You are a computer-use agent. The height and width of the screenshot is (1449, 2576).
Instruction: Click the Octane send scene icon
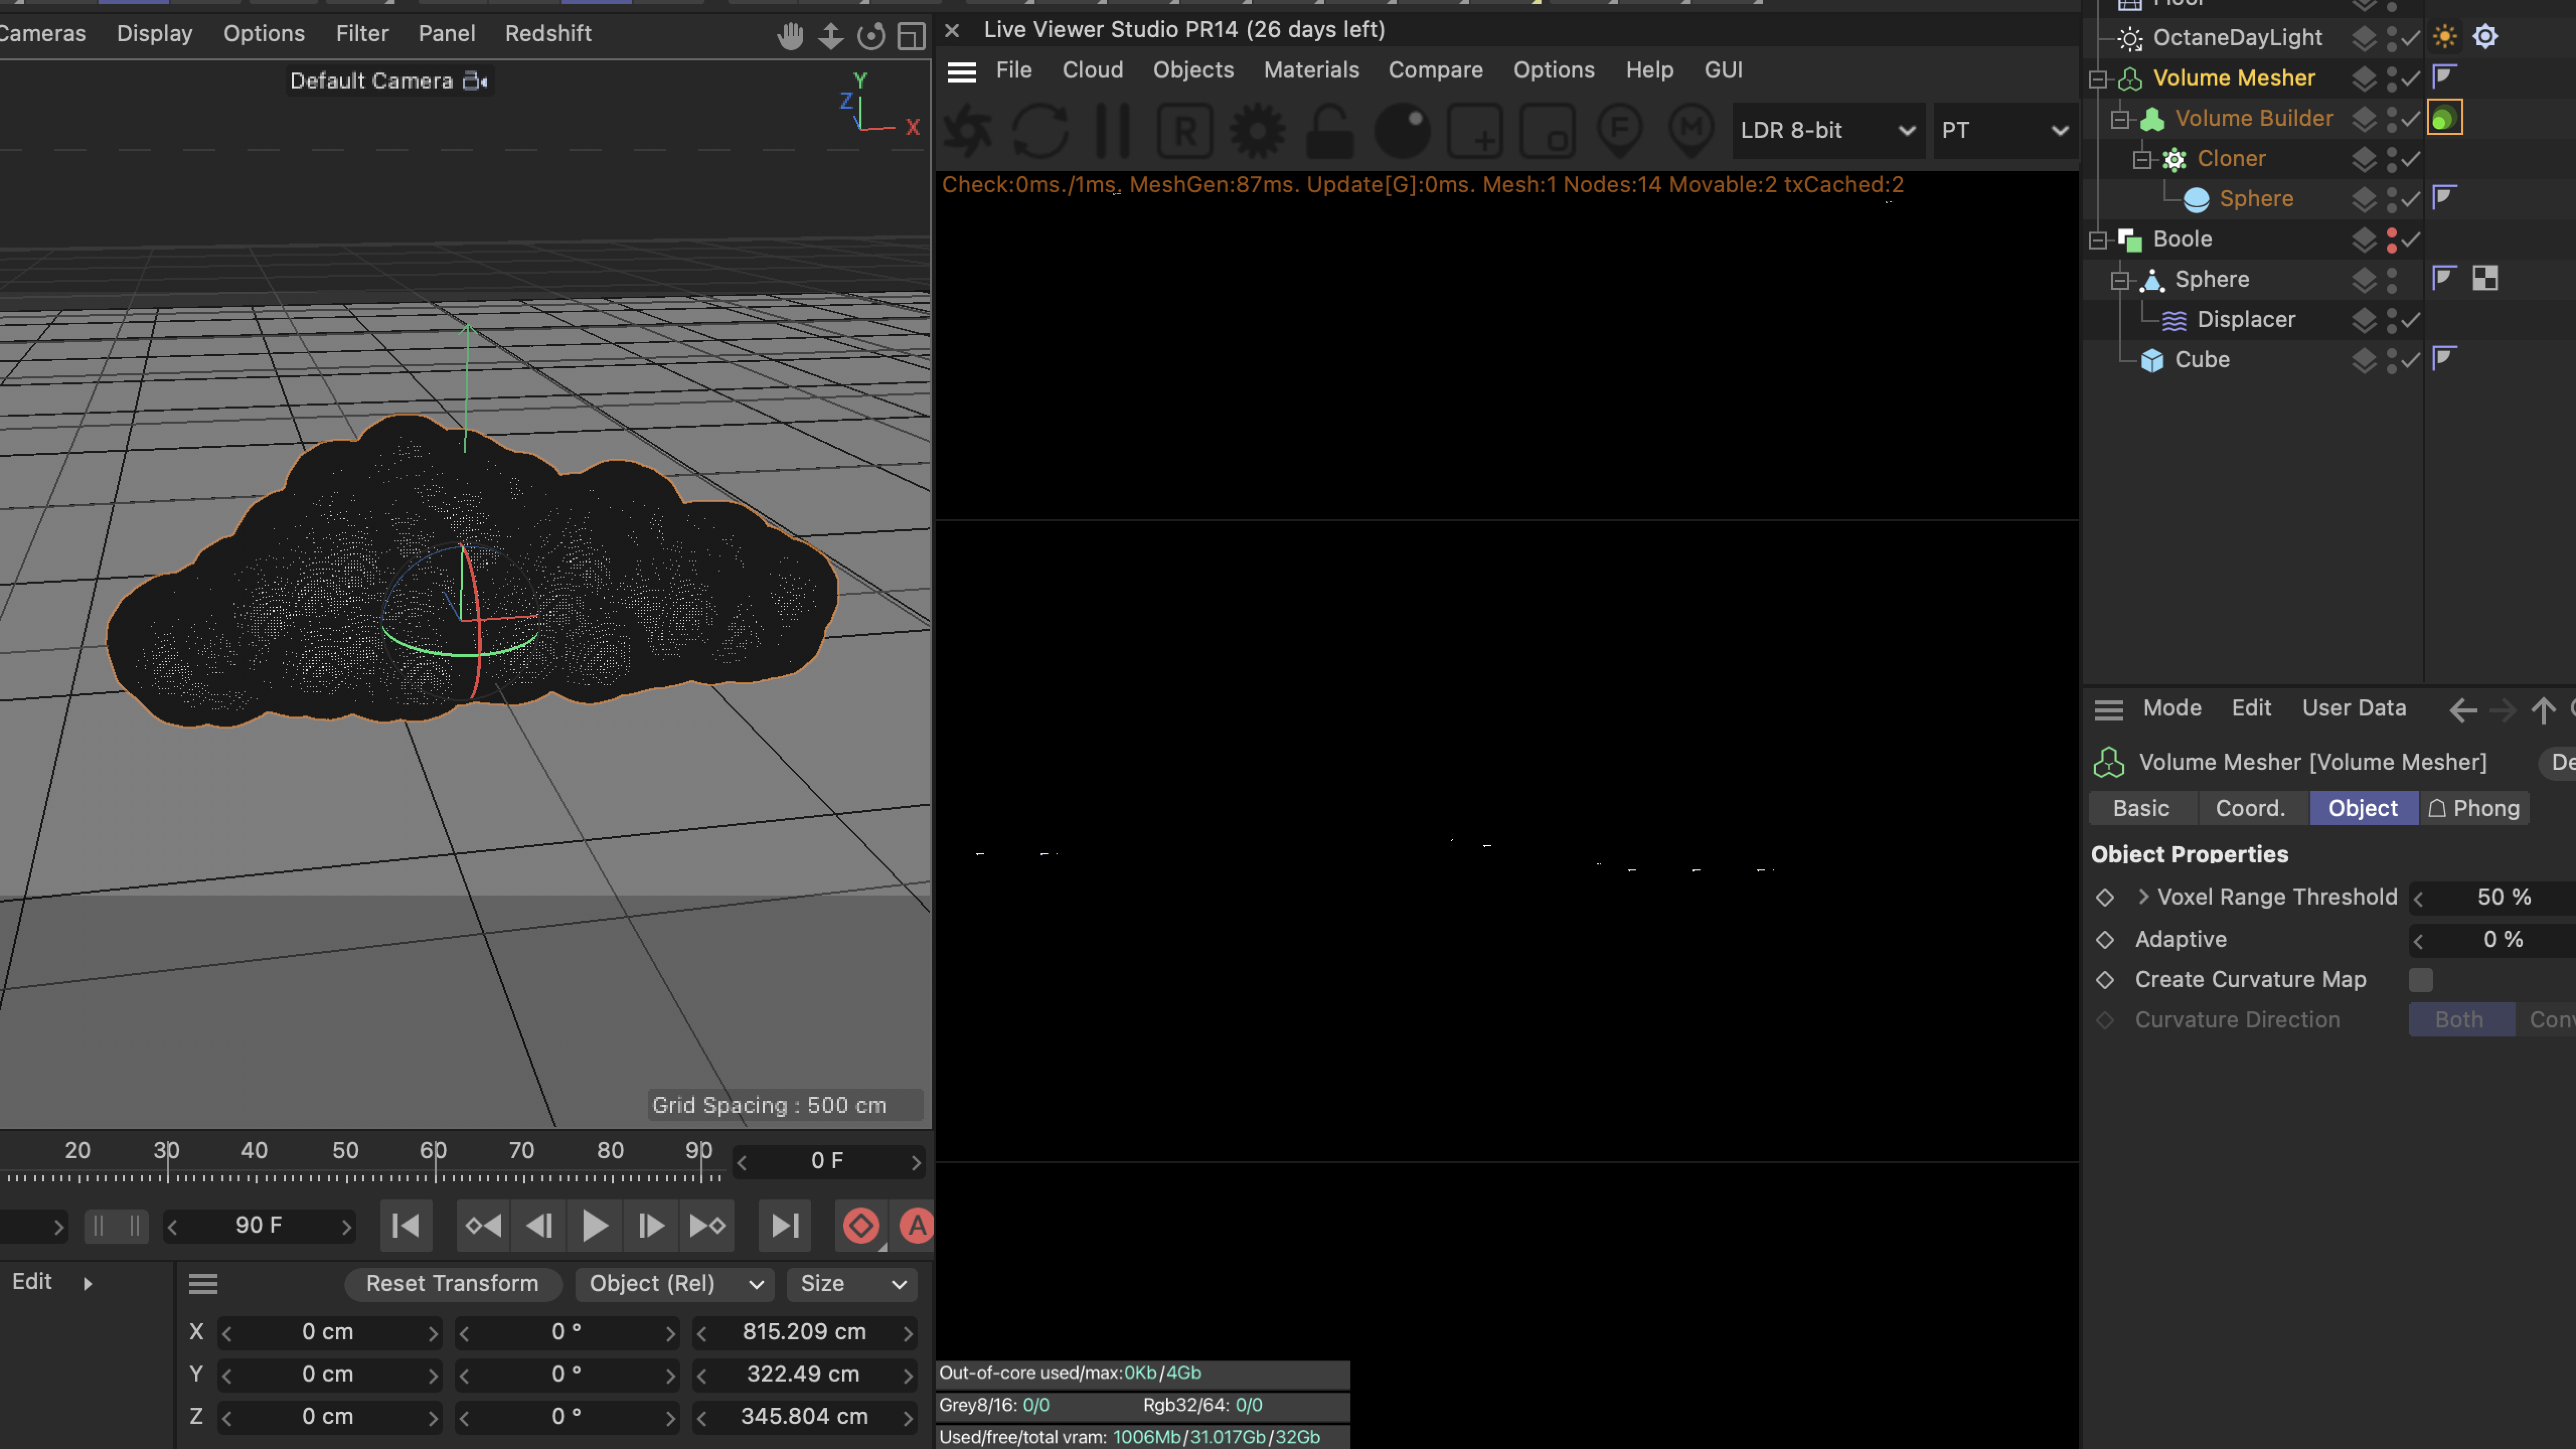tap(968, 130)
